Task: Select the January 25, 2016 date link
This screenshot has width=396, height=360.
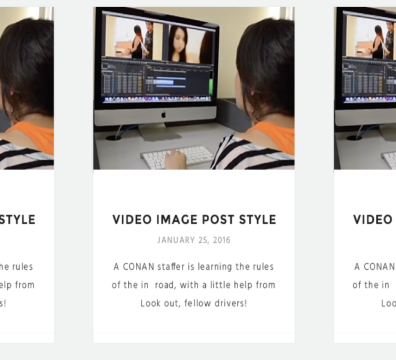Action: pyautogui.click(x=194, y=240)
